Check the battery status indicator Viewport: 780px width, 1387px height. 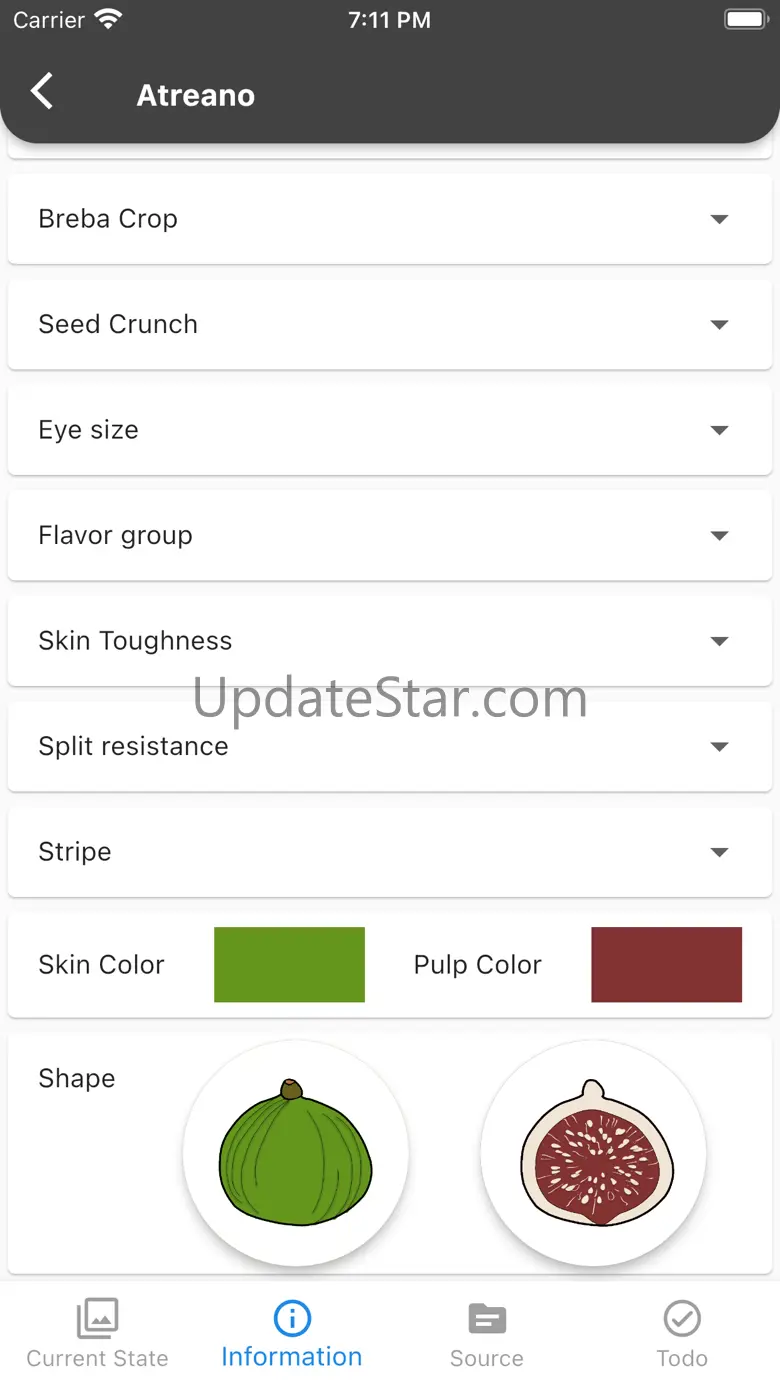click(745, 19)
